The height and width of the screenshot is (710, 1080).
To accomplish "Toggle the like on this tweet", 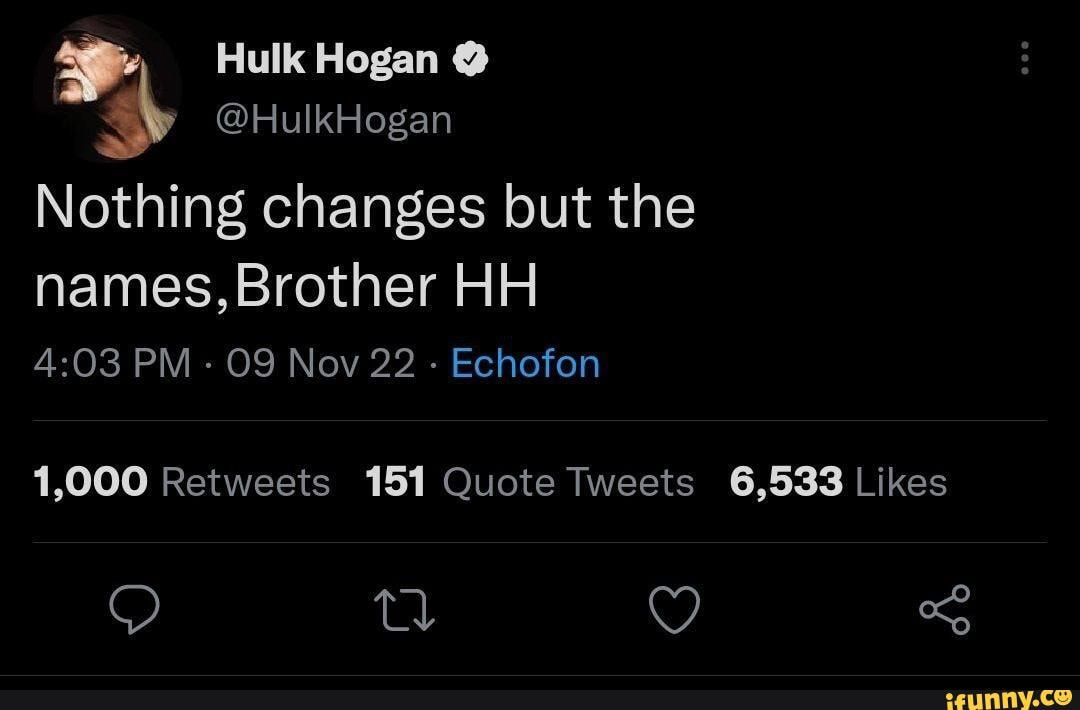I will 675,610.
